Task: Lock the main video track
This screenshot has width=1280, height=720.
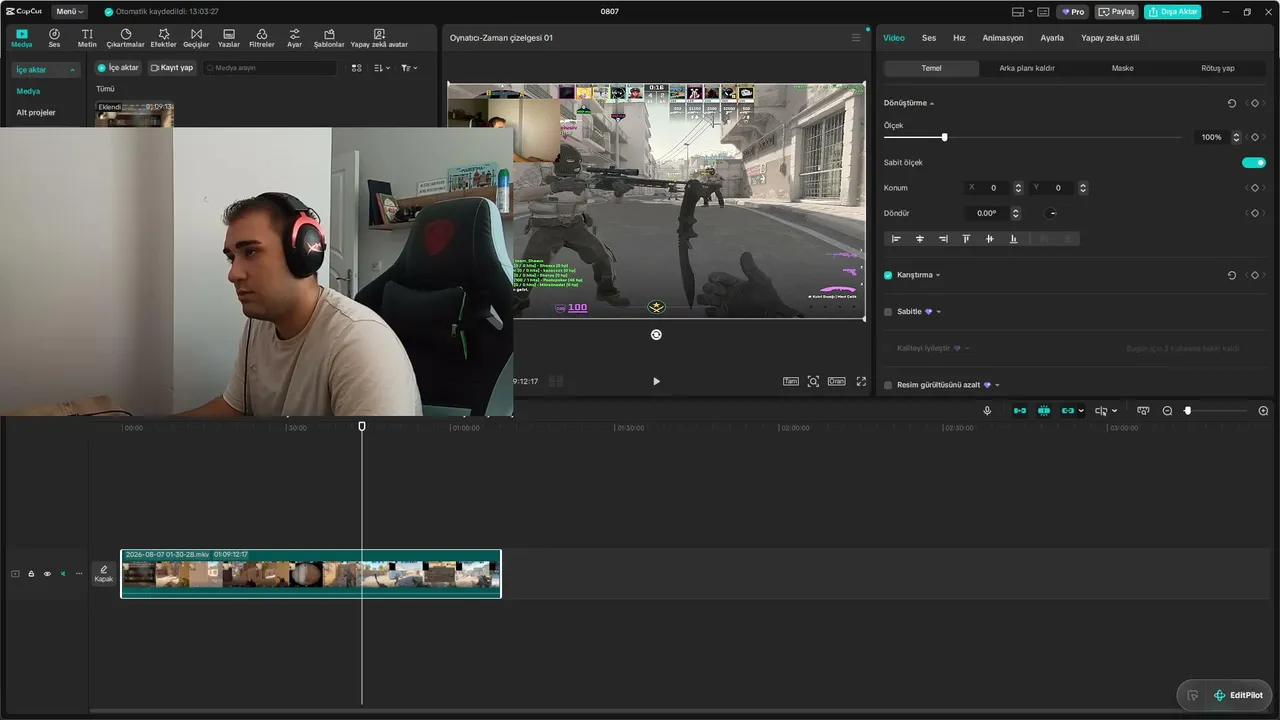Action: click(x=31, y=574)
